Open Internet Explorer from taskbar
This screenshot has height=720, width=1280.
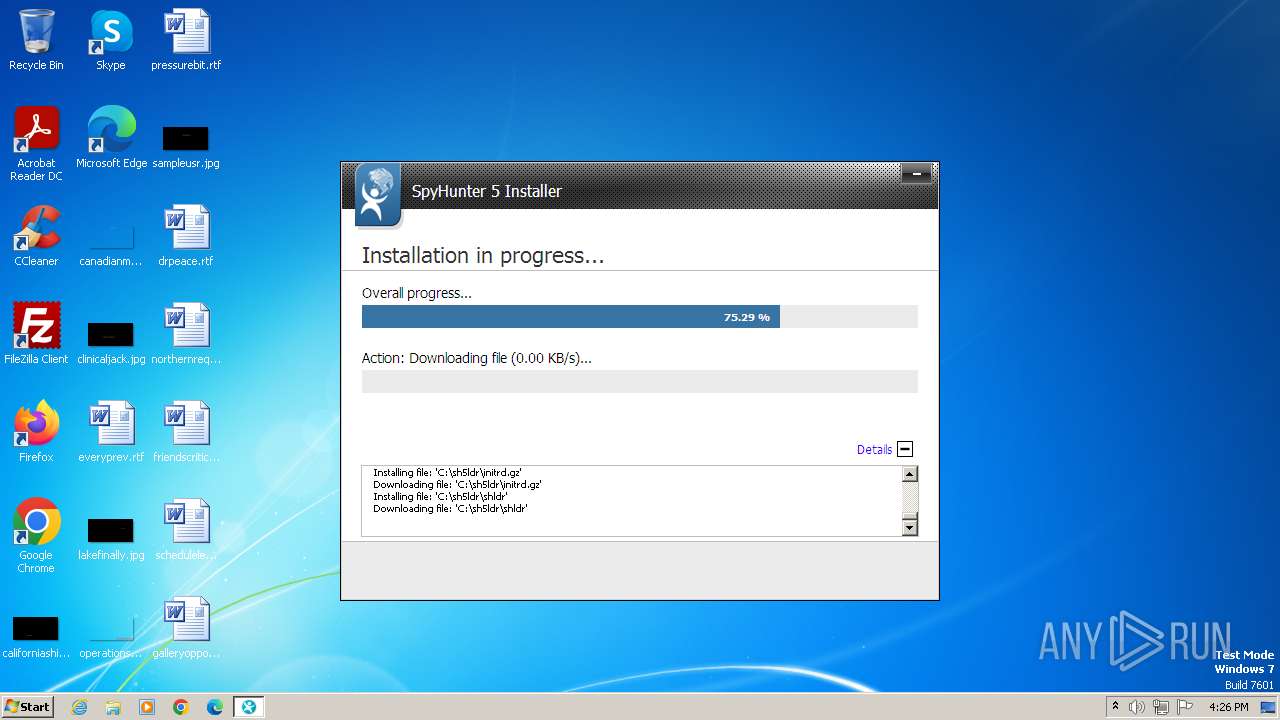pyautogui.click(x=79, y=707)
